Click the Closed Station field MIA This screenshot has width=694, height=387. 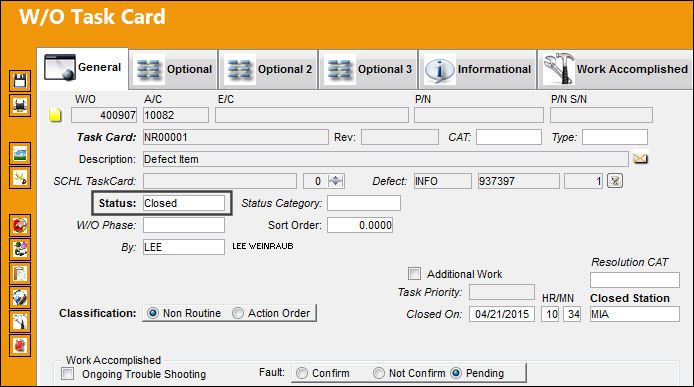[x=635, y=314]
